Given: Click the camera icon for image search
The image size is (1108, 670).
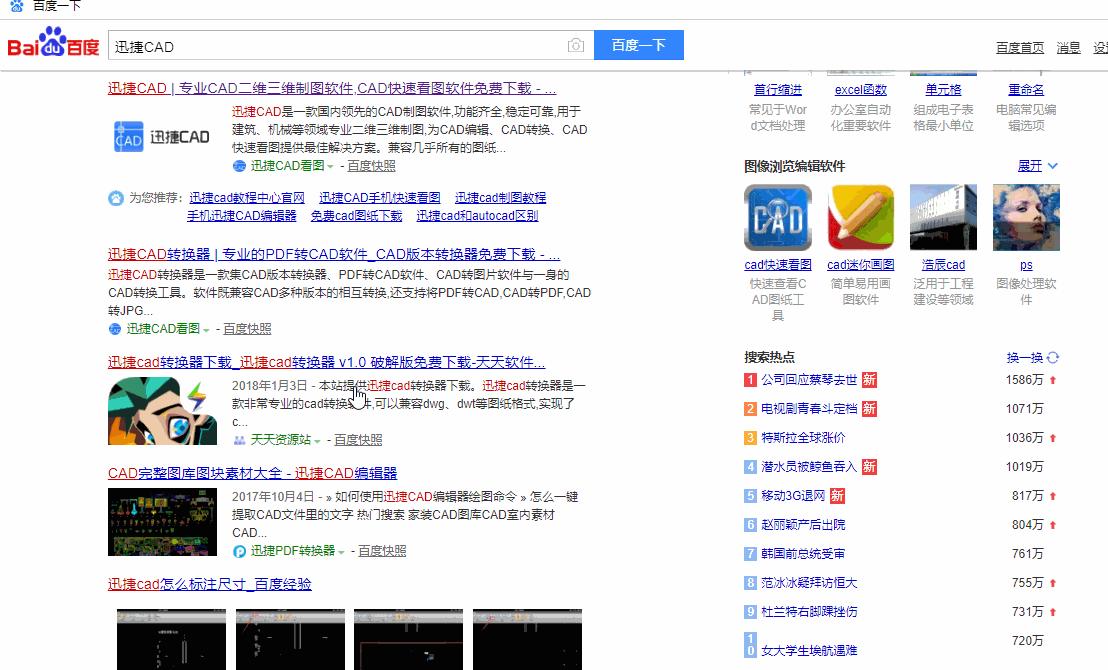Looking at the screenshot, I should click(x=576, y=45).
